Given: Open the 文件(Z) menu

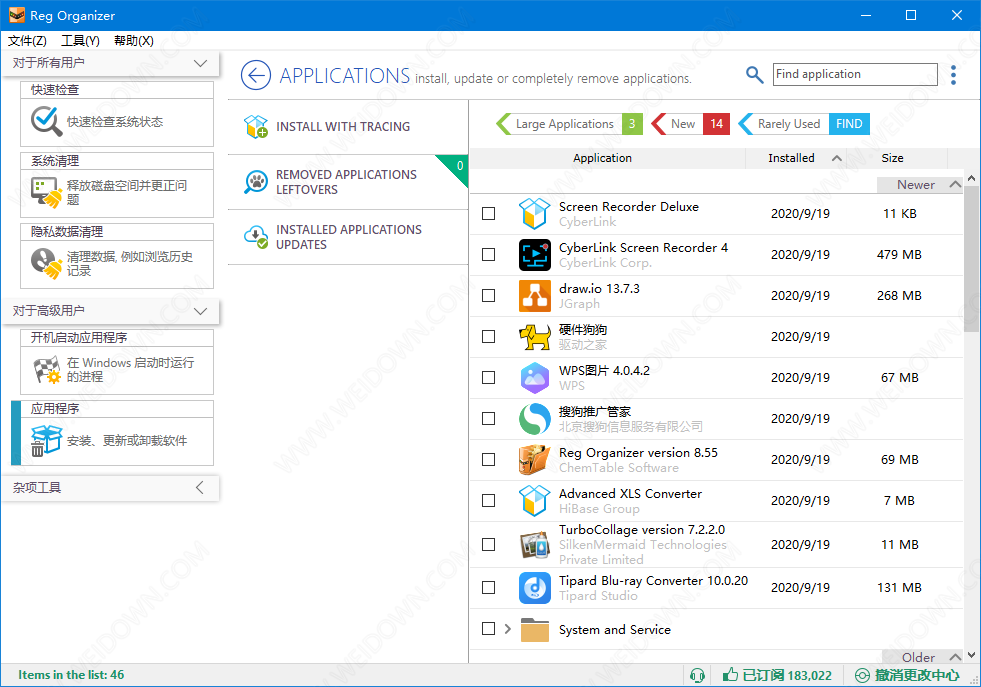Looking at the screenshot, I should [27, 41].
